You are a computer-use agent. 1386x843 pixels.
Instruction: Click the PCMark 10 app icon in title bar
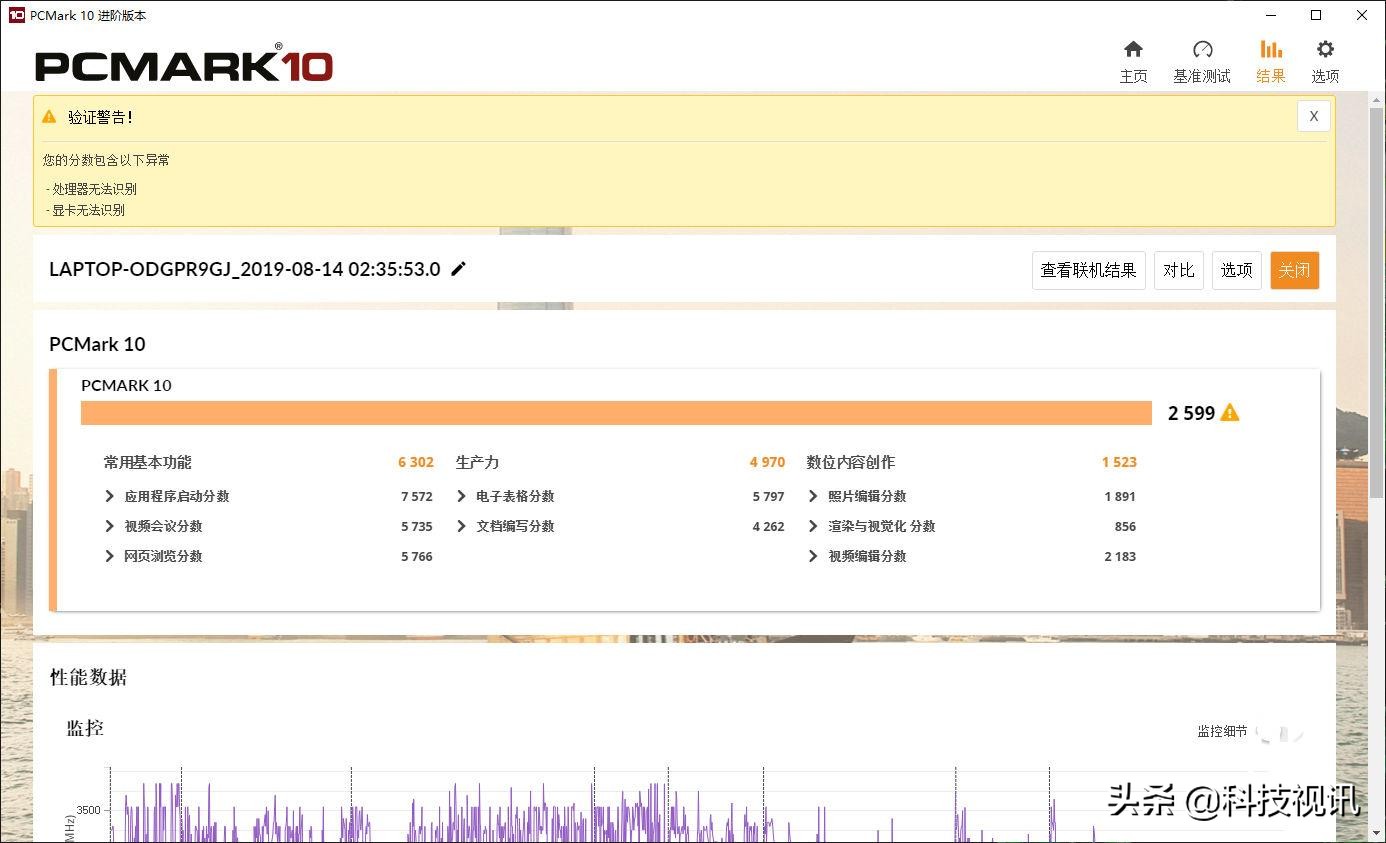coord(16,15)
